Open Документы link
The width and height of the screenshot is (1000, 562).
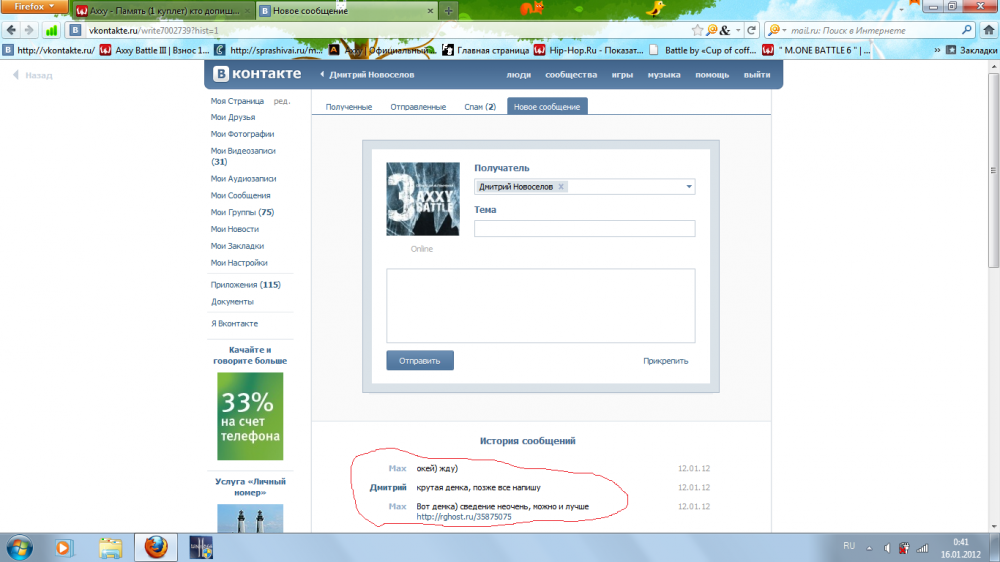point(232,302)
